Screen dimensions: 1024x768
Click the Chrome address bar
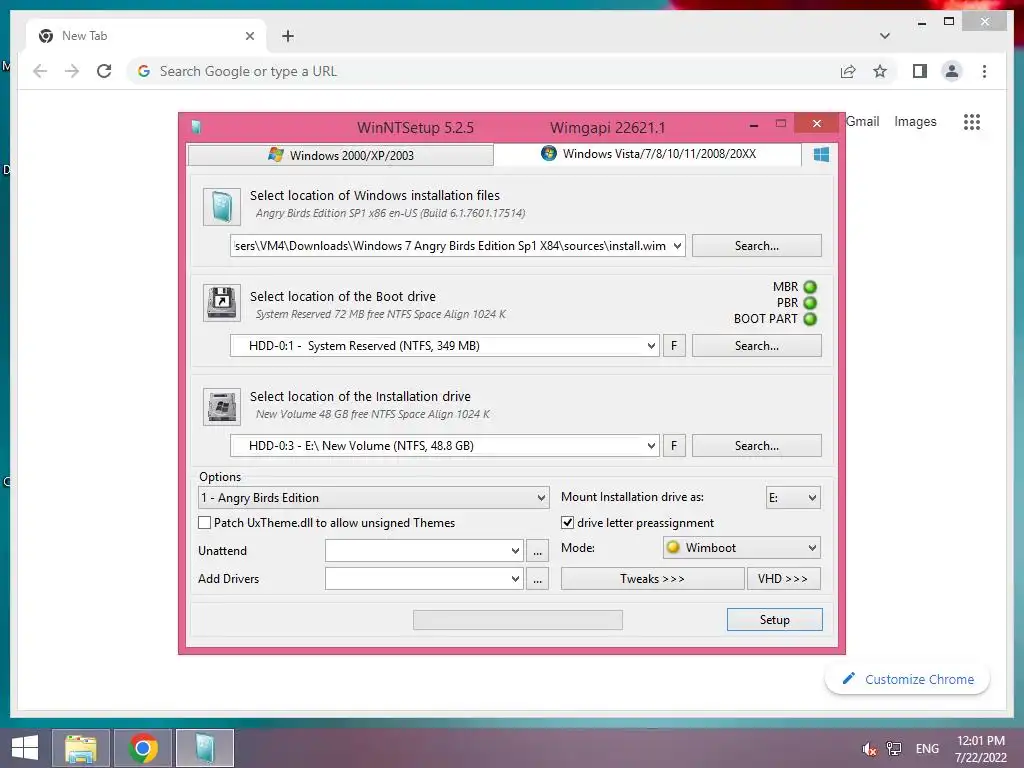(x=483, y=71)
